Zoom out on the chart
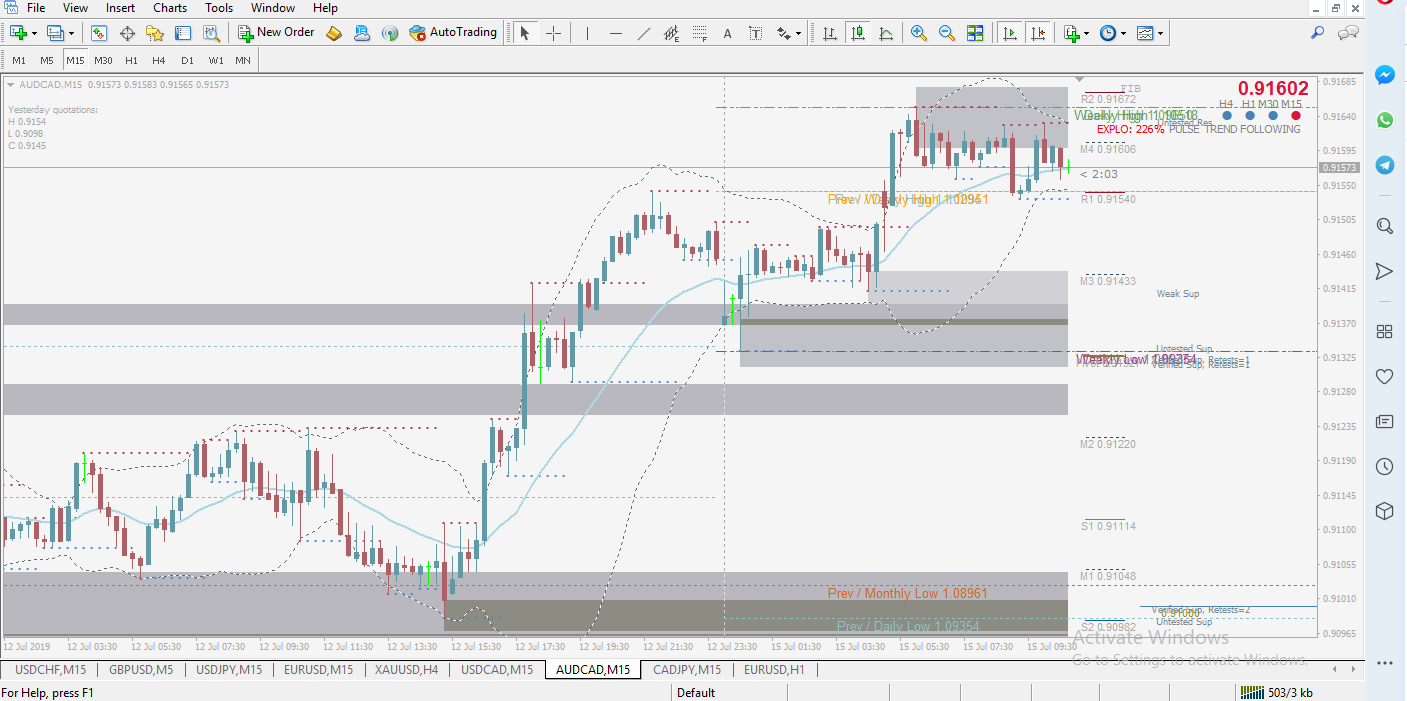The width and height of the screenshot is (1407, 701). tap(946, 33)
